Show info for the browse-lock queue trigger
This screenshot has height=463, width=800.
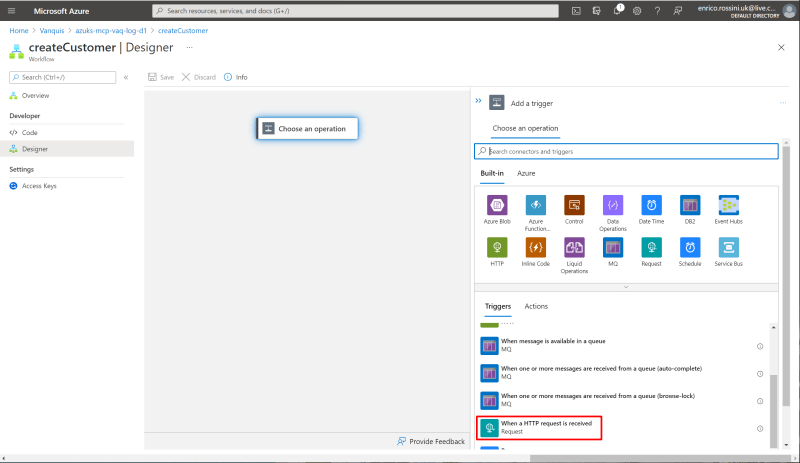tap(760, 401)
